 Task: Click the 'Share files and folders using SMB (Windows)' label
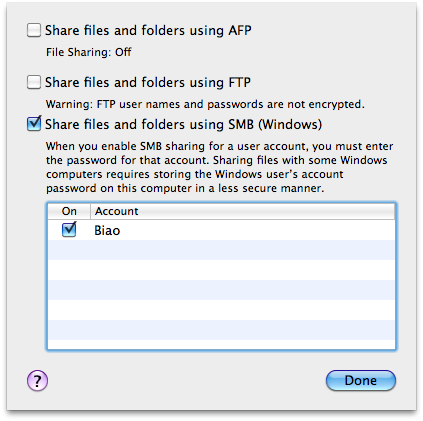pyautogui.click(x=183, y=124)
